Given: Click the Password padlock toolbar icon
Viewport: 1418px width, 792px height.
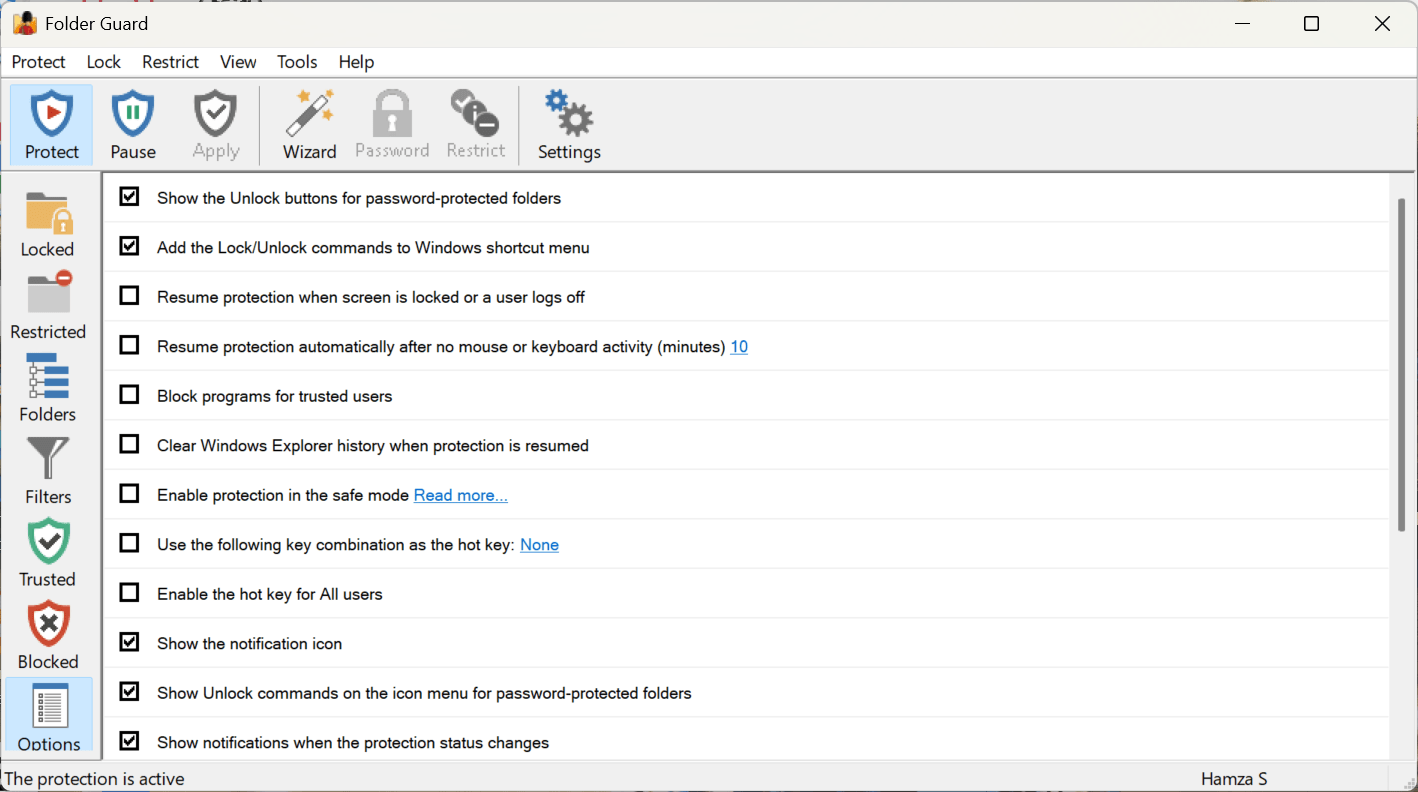Looking at the screenshot, I should pyautogui.click(x=392, y=125).
